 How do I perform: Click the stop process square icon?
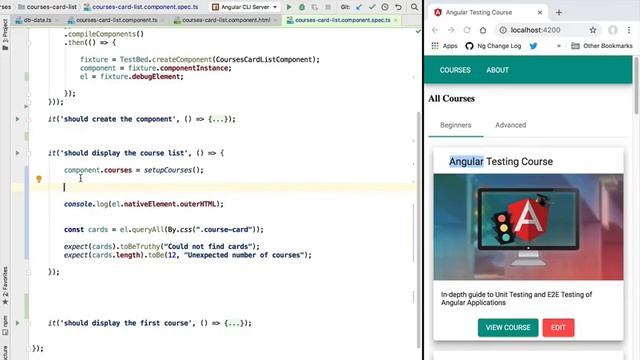(x=328, y=7)
